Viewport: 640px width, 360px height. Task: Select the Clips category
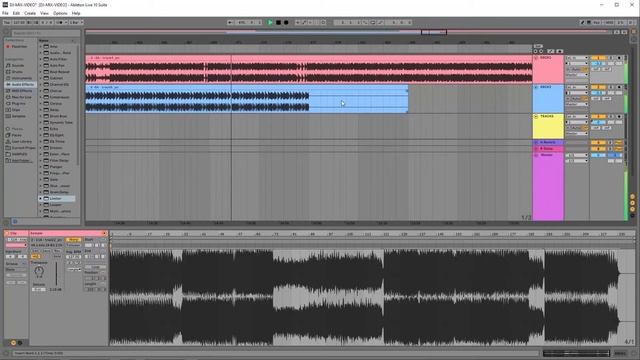pos(16,110)
